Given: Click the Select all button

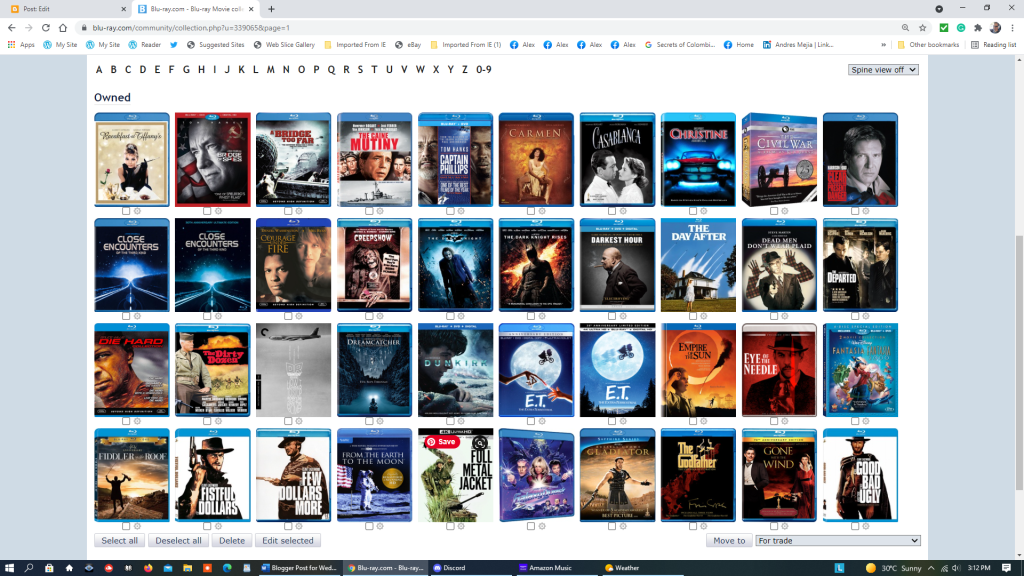Looking at the screenshot, I should point(120,541).
